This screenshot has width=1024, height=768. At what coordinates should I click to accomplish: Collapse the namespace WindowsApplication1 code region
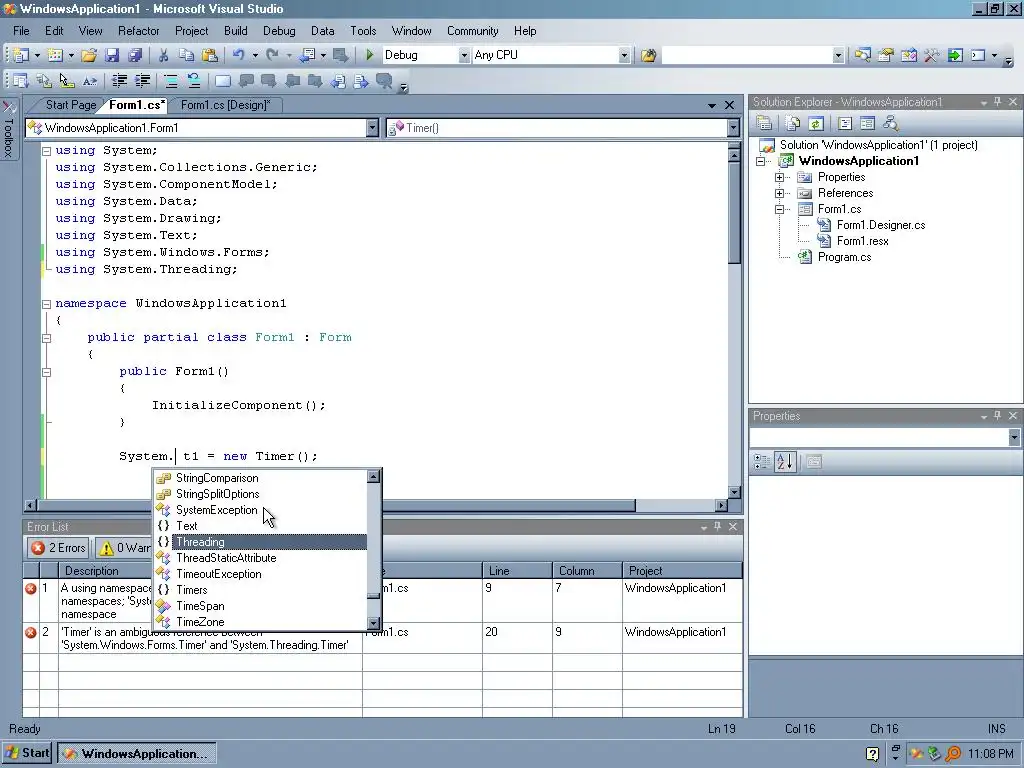click(x=46, y=304)
